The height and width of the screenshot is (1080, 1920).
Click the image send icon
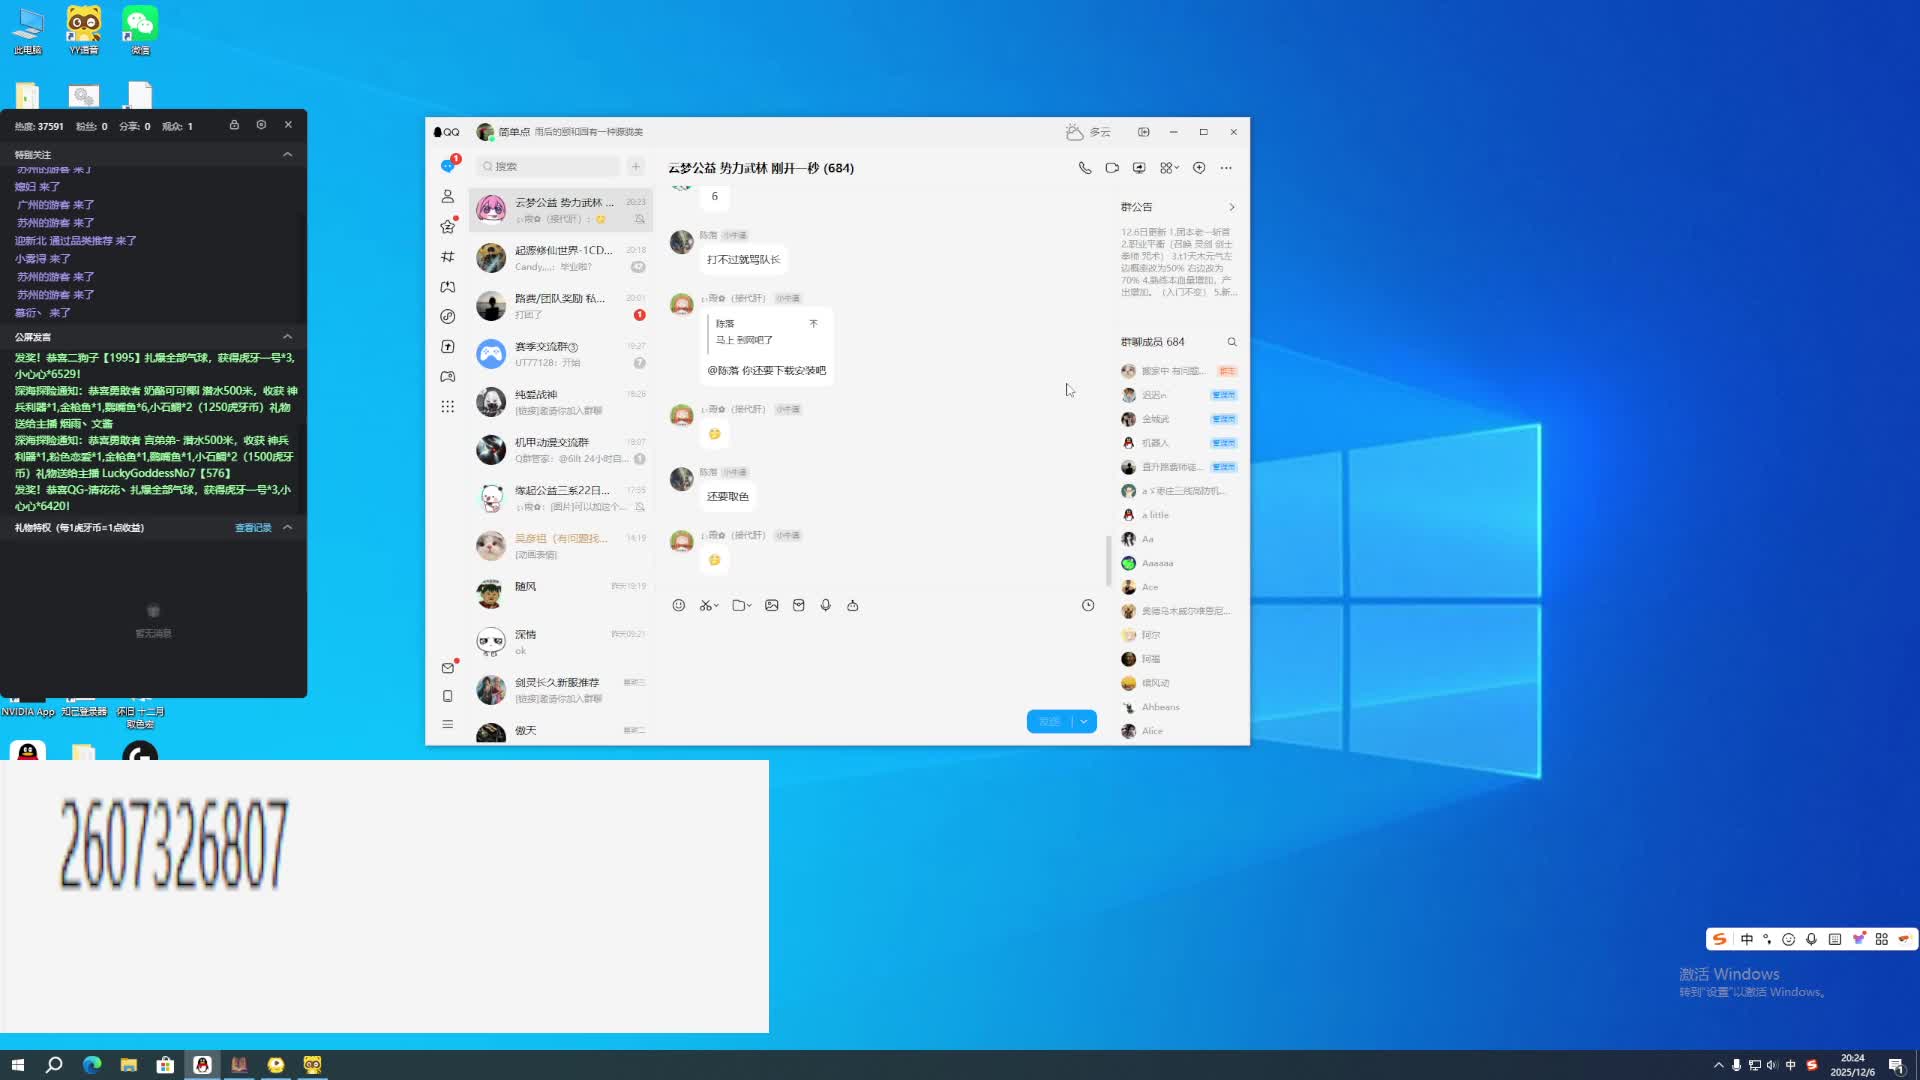coord(772,605)
